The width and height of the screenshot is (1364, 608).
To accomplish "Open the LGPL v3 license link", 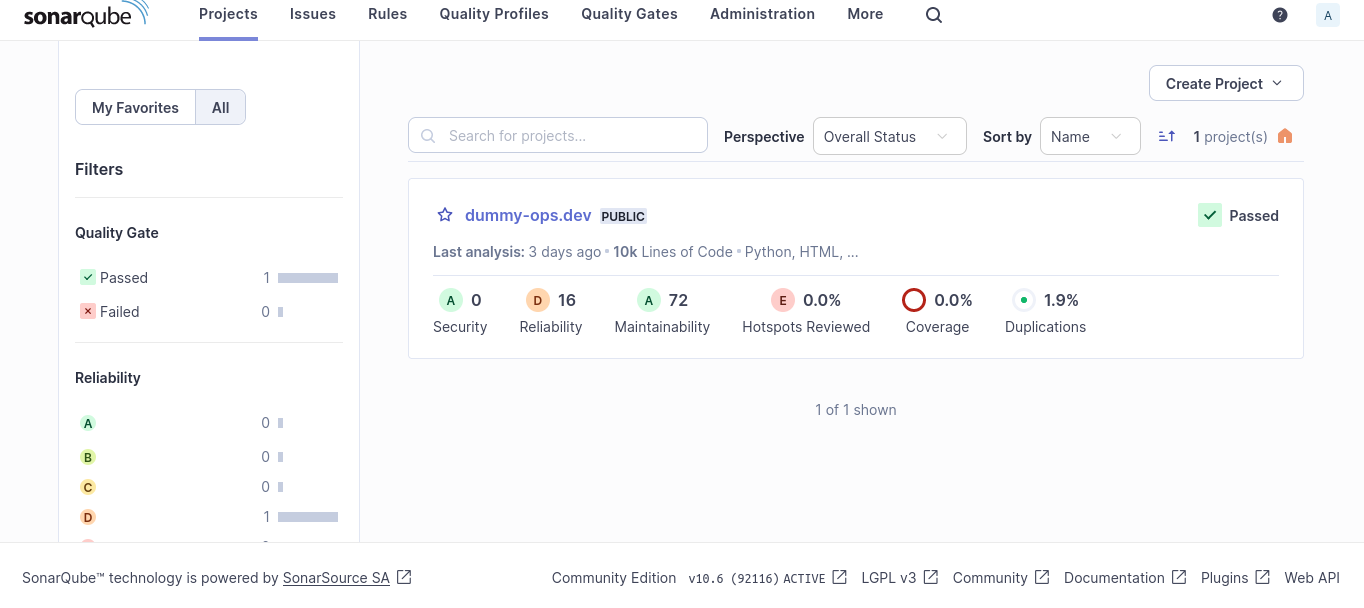I will (889, 578).
